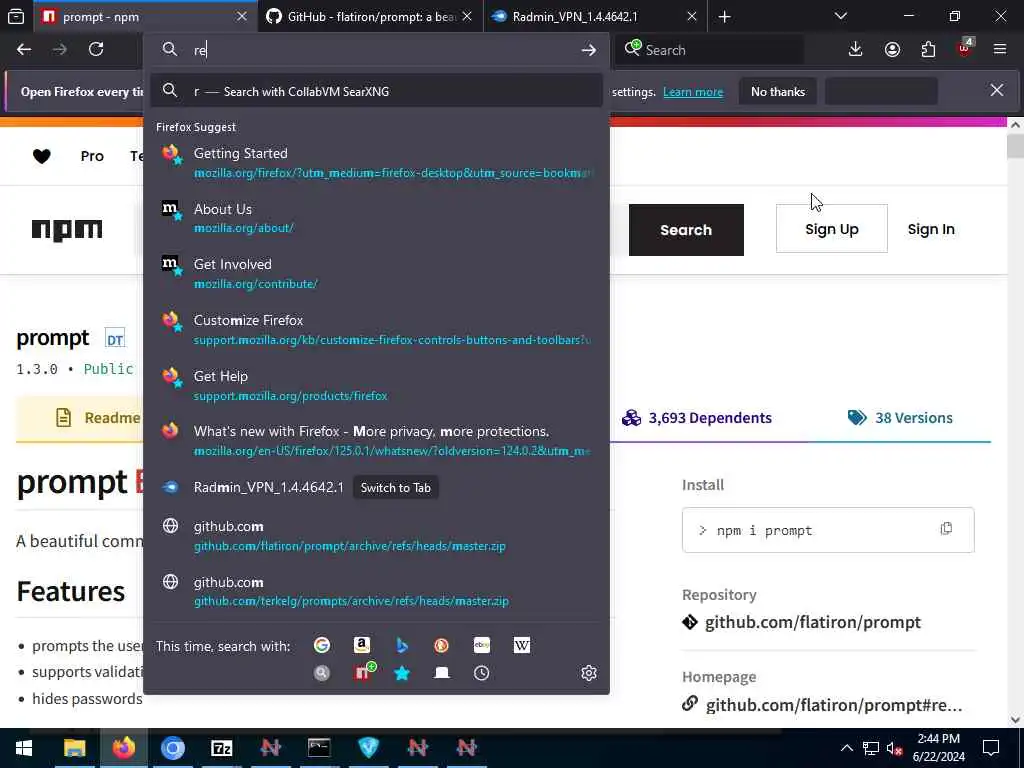Select the Get Involved suggestion
The image size is (1024, 768).
(377, 273)
